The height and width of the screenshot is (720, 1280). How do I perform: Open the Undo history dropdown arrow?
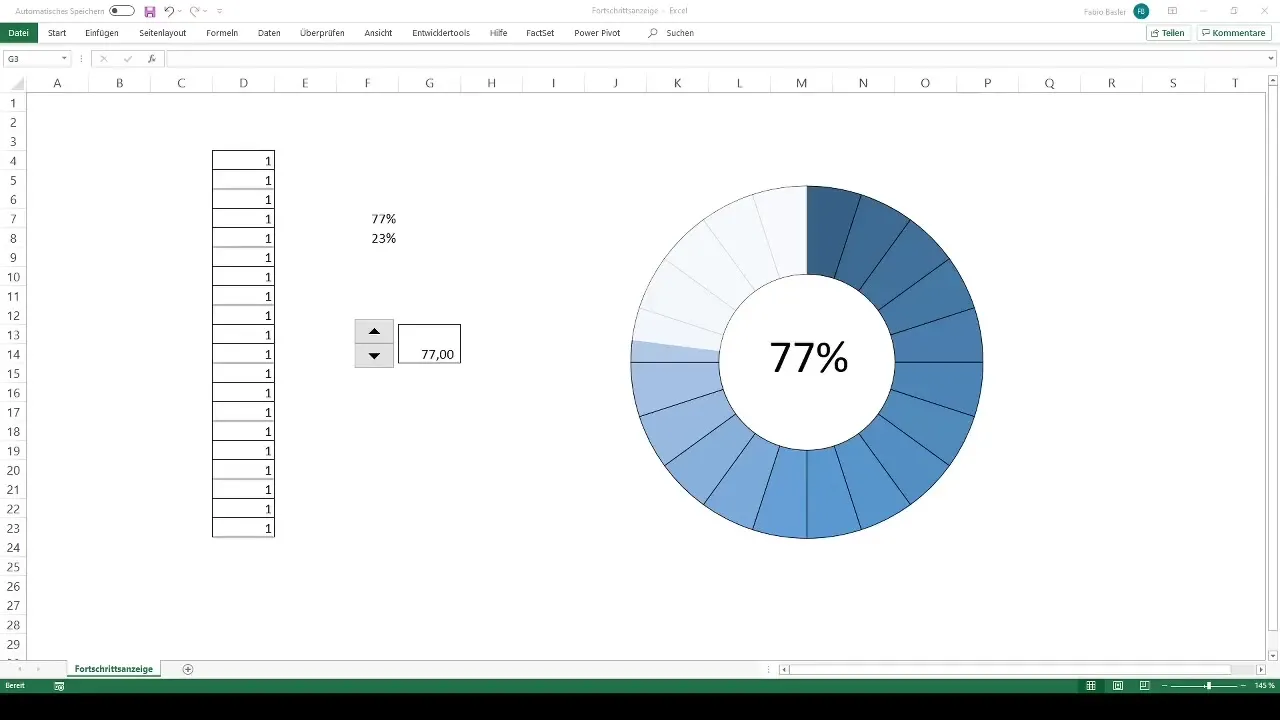point(179,11)
